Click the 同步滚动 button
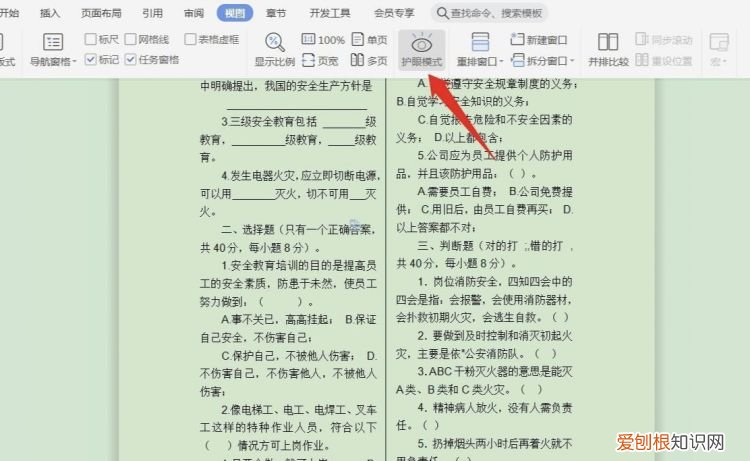This screenshot has width=750, height=461. [664, 40]
